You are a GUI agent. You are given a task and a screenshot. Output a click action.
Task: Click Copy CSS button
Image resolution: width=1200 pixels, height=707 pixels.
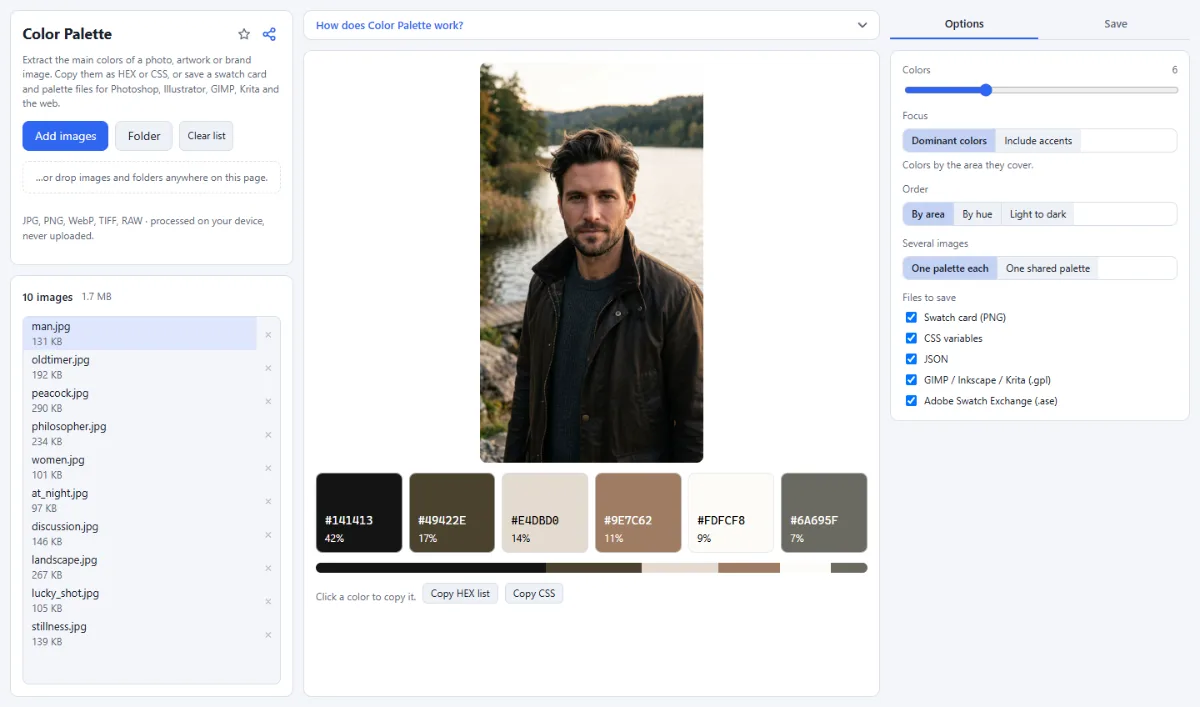click(x=534, y=593)
